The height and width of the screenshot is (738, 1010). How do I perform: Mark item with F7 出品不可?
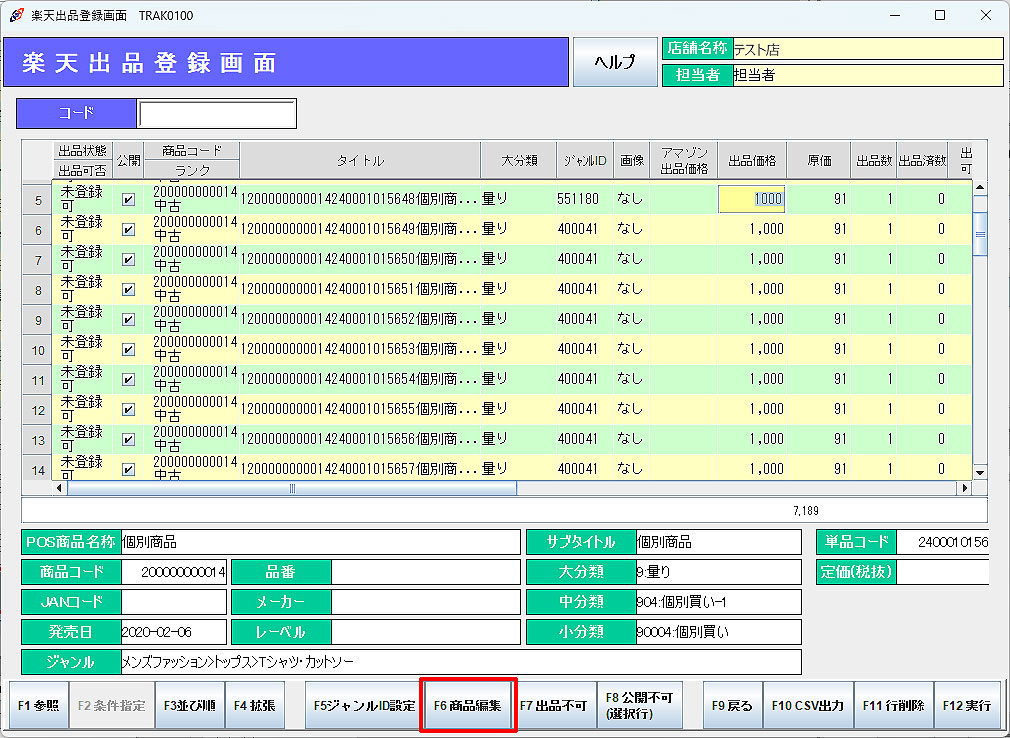(x=553, y=705)
